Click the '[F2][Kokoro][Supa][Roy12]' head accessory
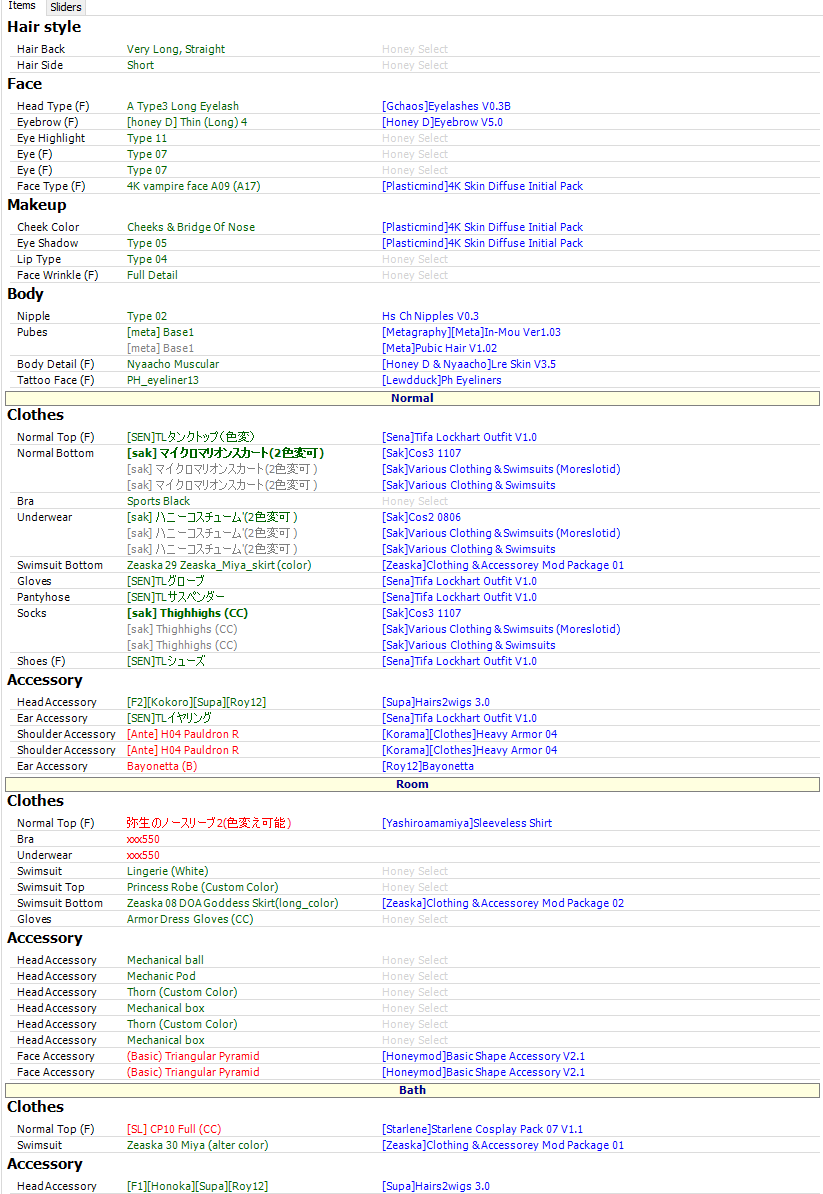The width and height of the screenshot is (823, 1194). [x=196, y=703]
